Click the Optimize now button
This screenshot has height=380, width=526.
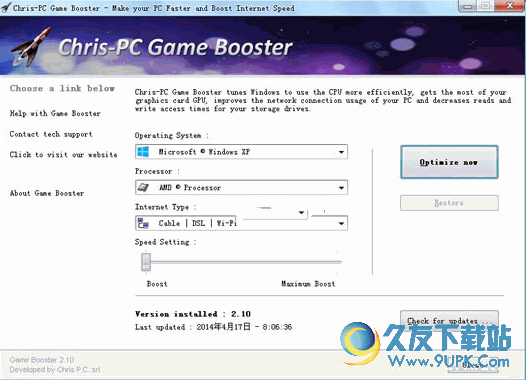point(449,162)
